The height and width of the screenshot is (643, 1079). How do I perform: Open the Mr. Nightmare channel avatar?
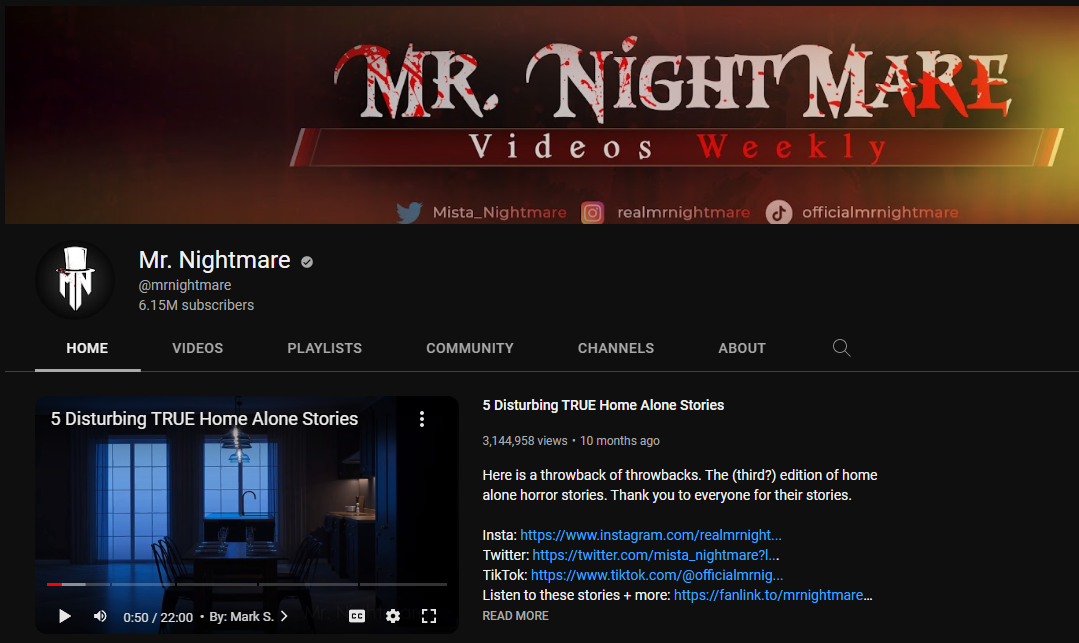75,280
